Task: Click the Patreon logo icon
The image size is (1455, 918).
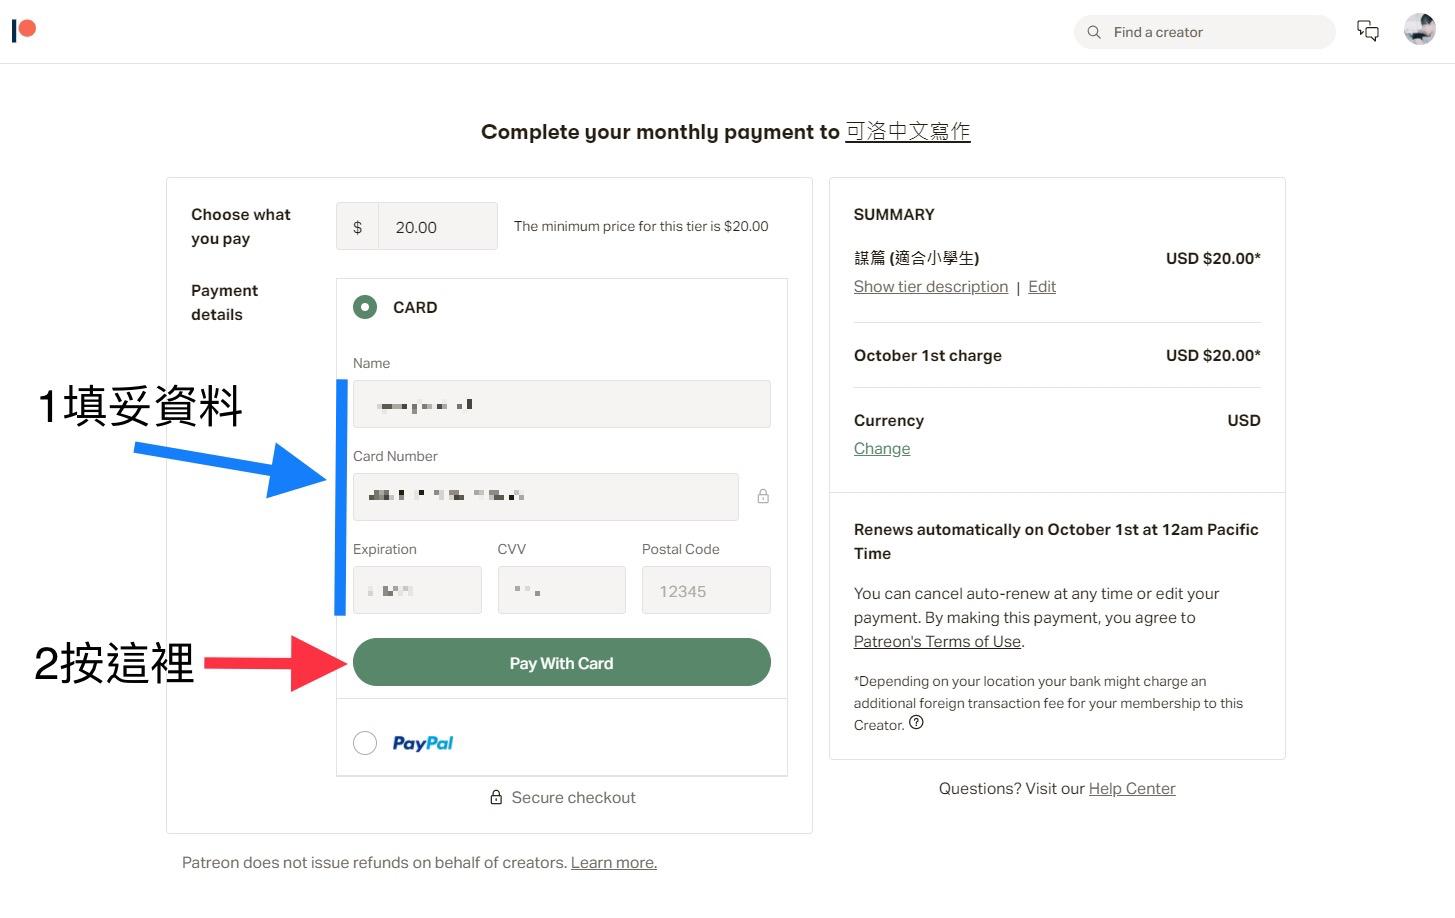Action: click(x=24, y=30)
